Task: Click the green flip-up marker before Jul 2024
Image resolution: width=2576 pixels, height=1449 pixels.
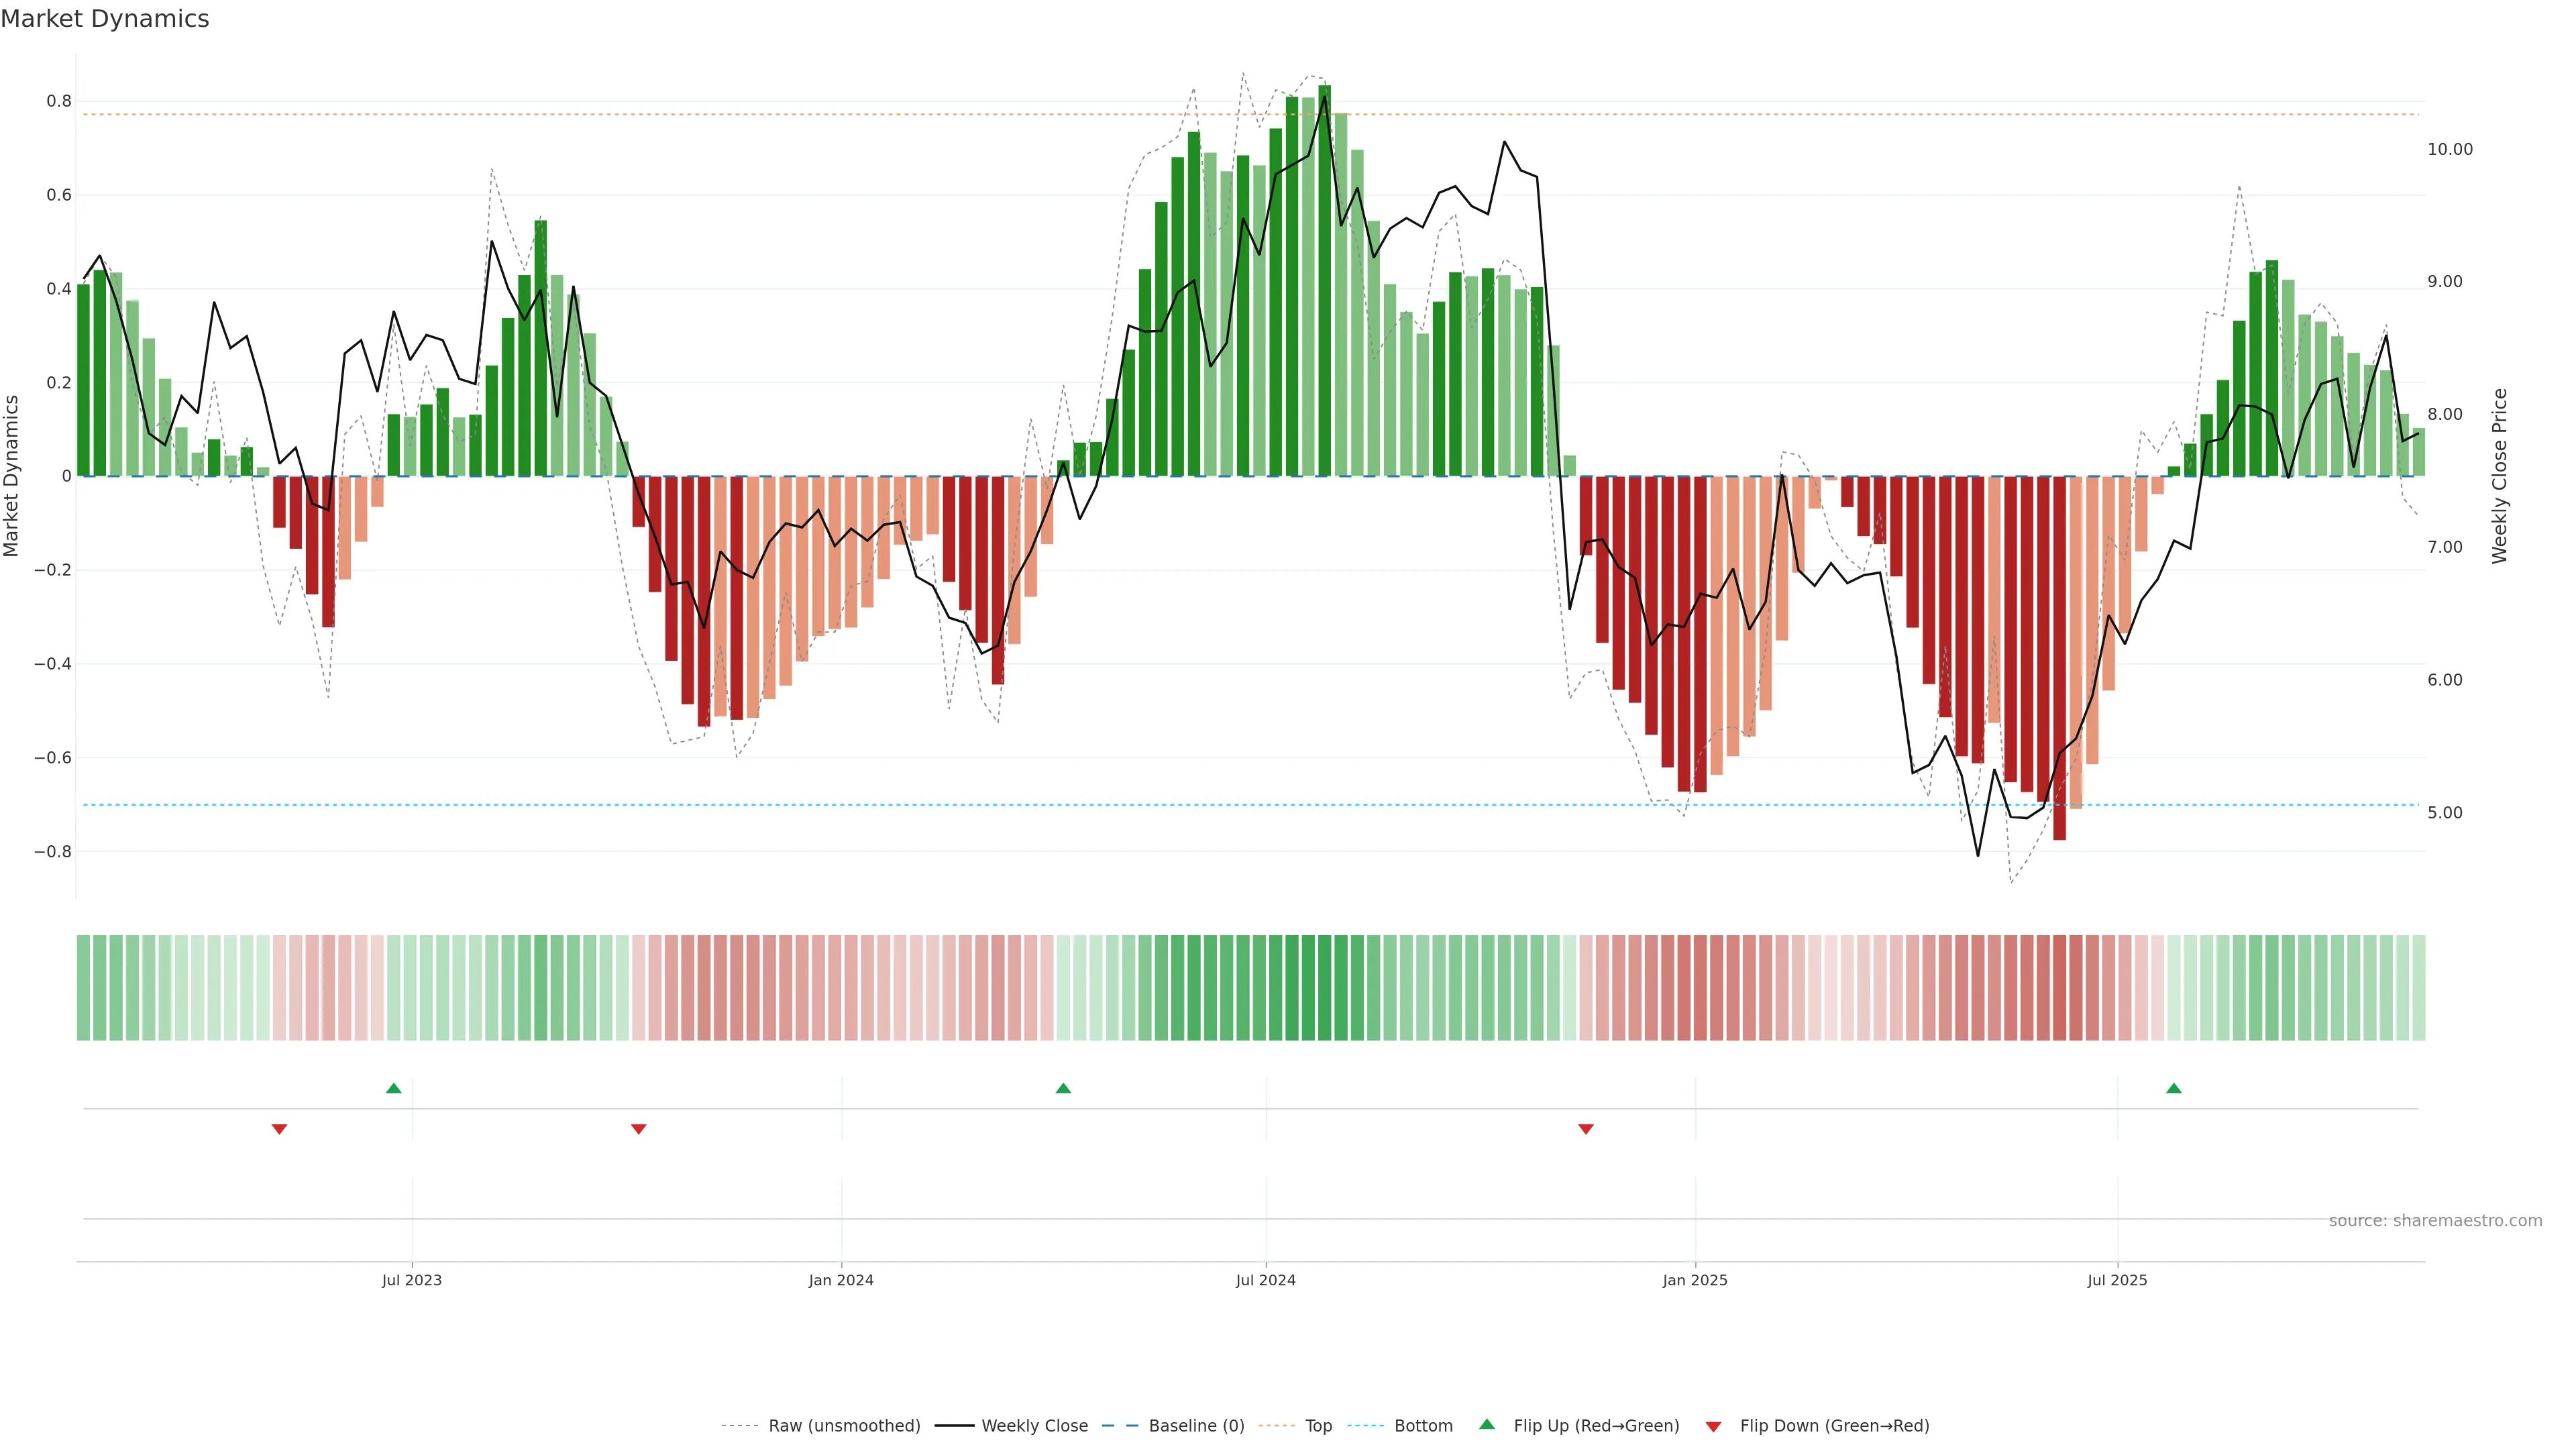Action: pyautogui.click(x=1063, y=1088)
